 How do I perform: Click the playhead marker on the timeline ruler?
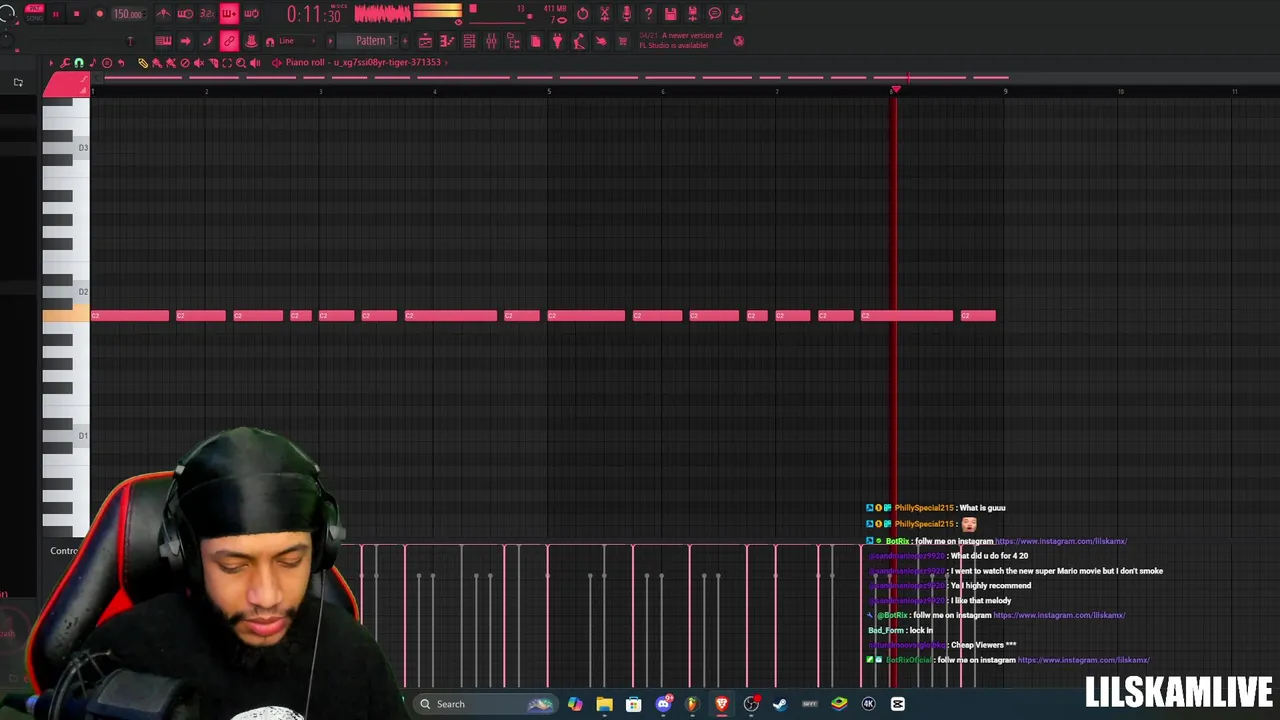pos(895,90)
